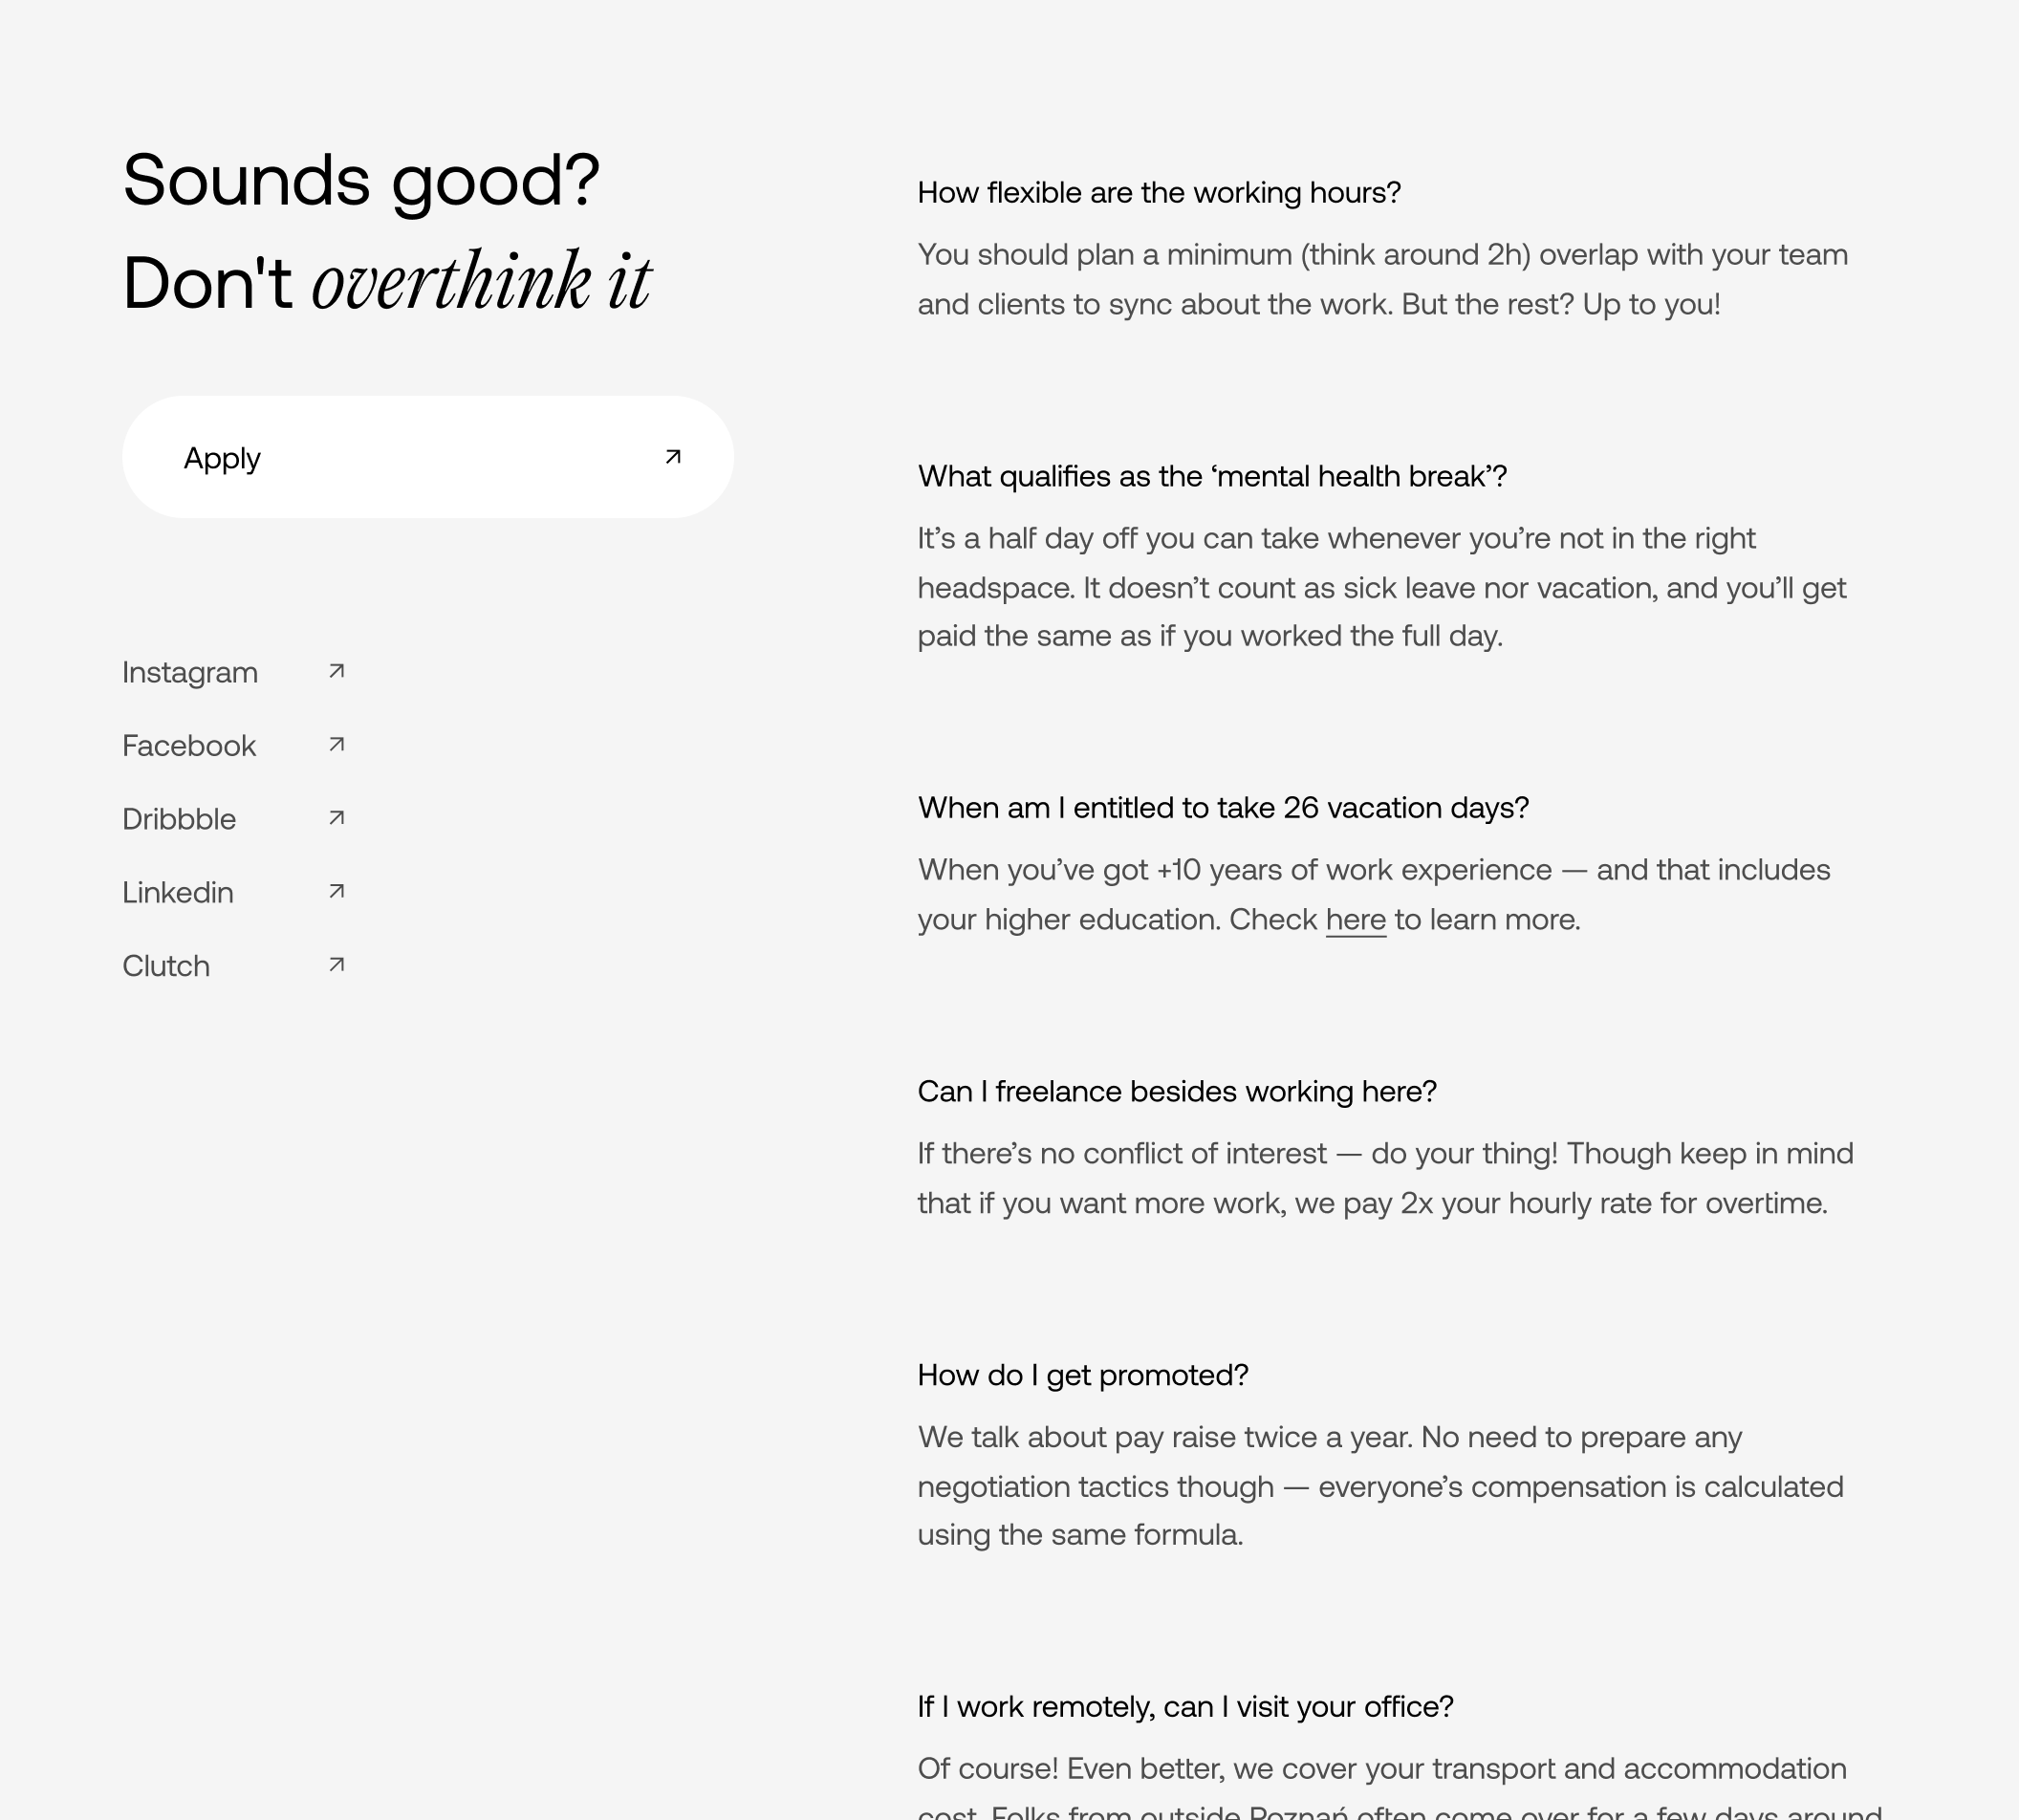The image size is (2019, 1820).
Task: Click the arrow icon beside Instagram
Action: click(x=336, y=671)
